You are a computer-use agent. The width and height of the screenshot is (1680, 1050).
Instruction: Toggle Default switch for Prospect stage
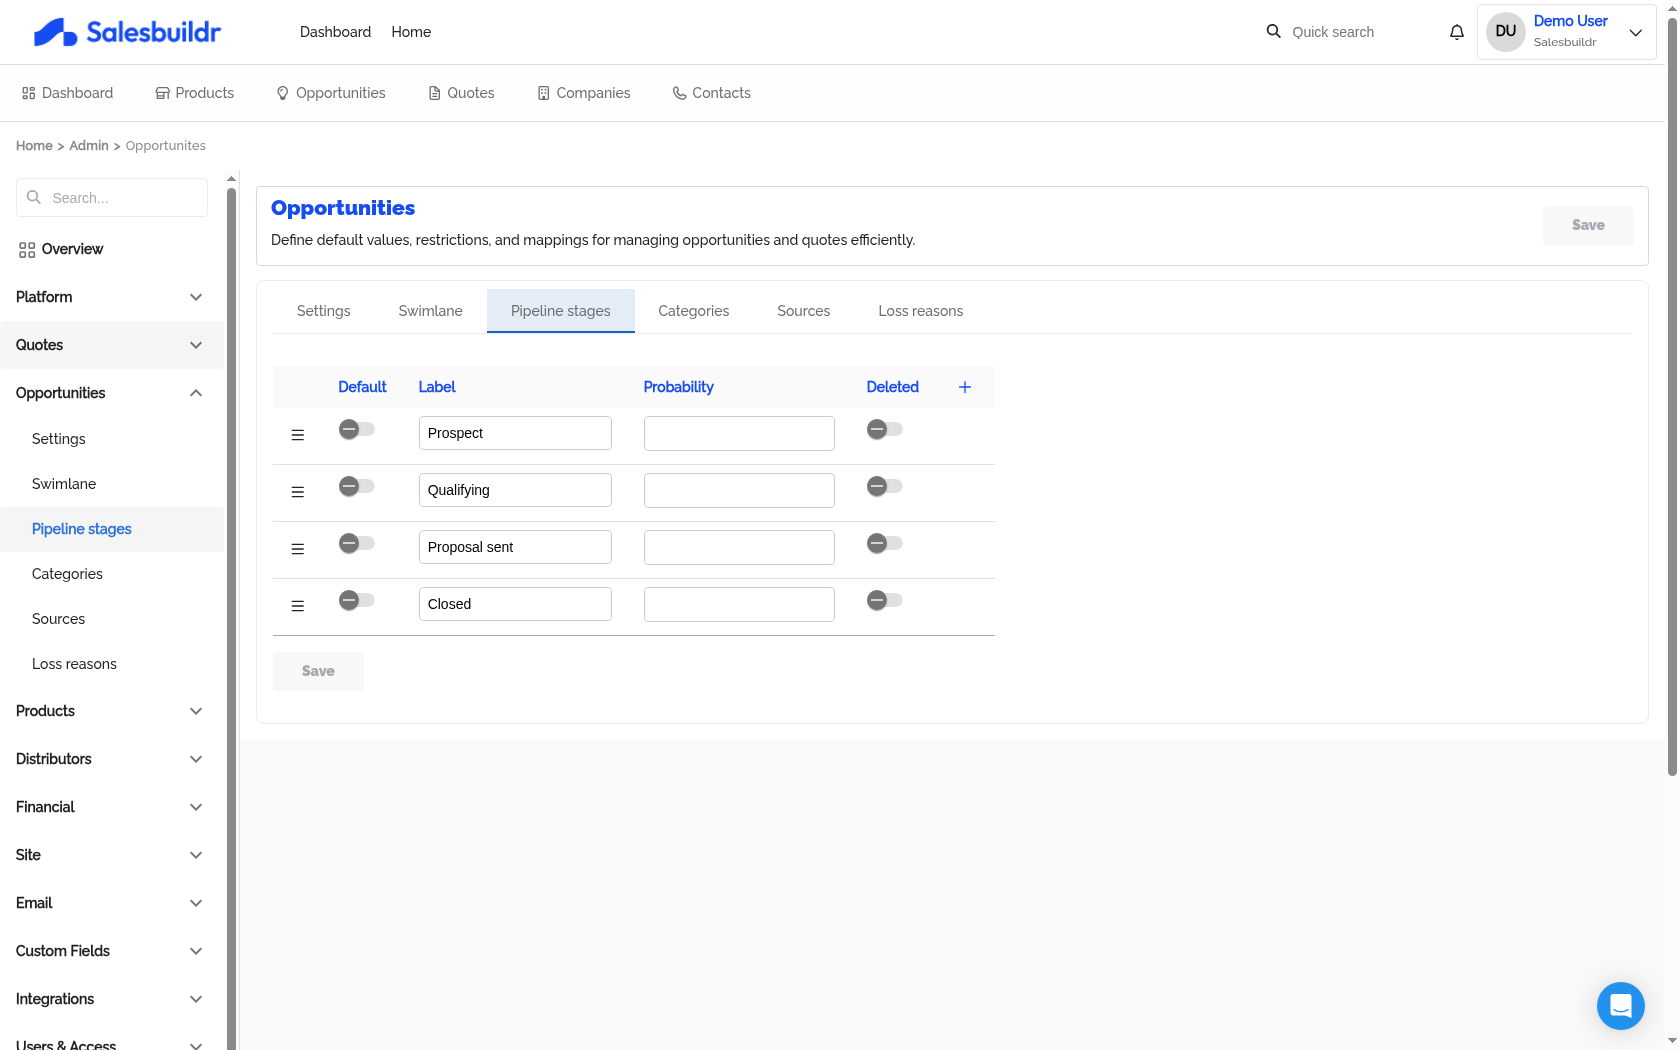pos(357,429)
